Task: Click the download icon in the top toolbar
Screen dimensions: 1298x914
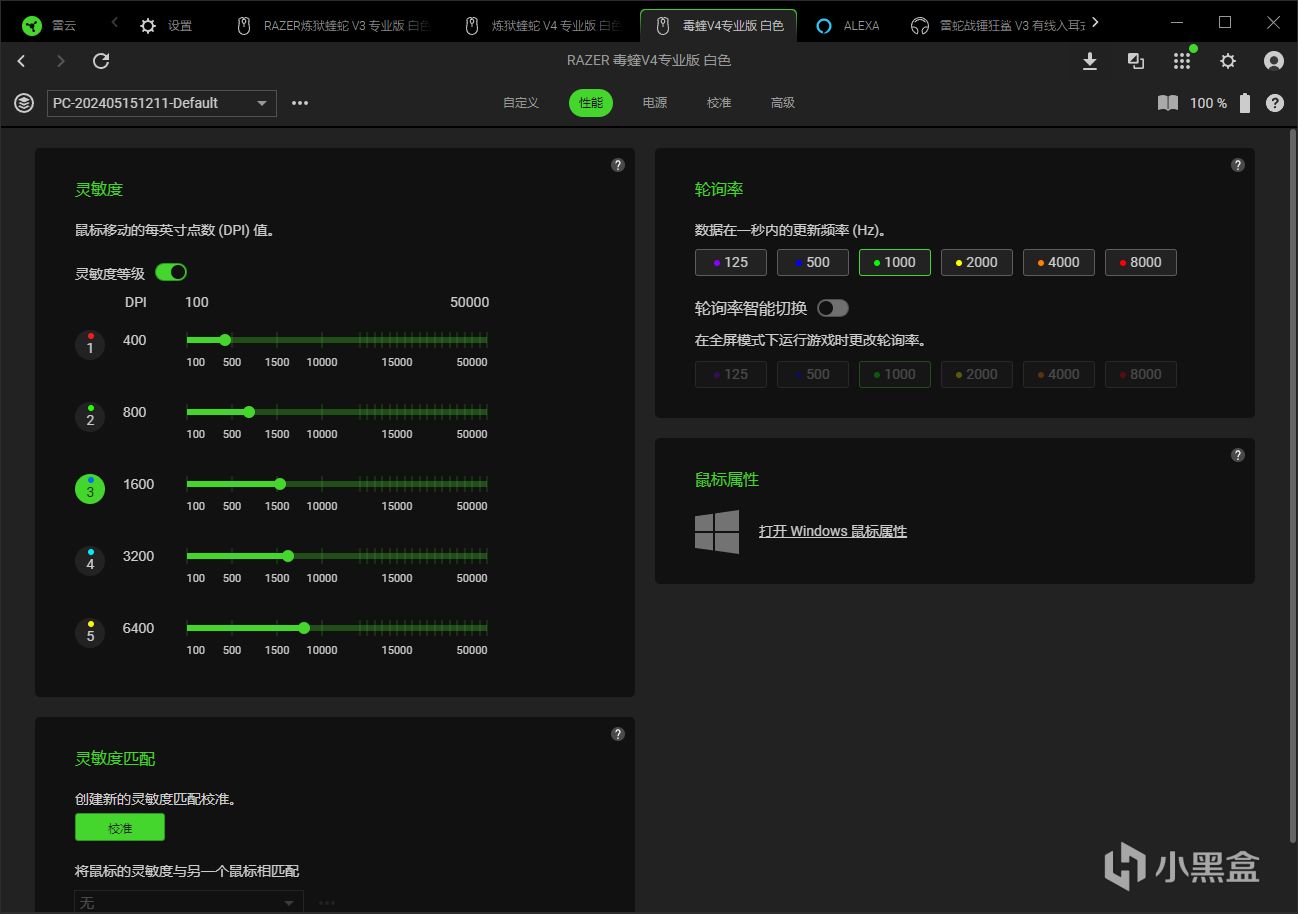Action: (1090, 61)
